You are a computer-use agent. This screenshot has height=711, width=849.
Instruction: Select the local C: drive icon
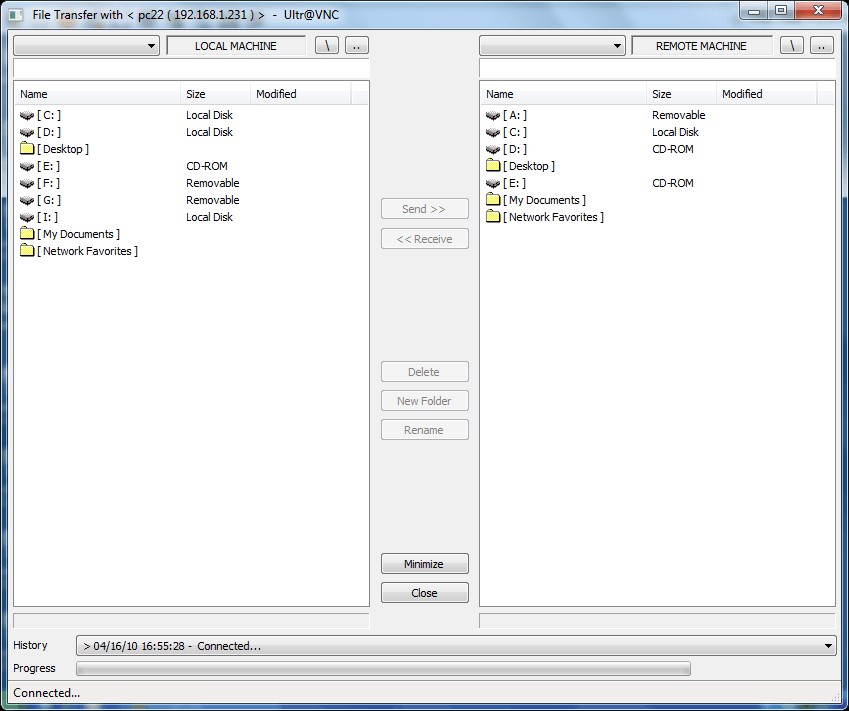27,115
